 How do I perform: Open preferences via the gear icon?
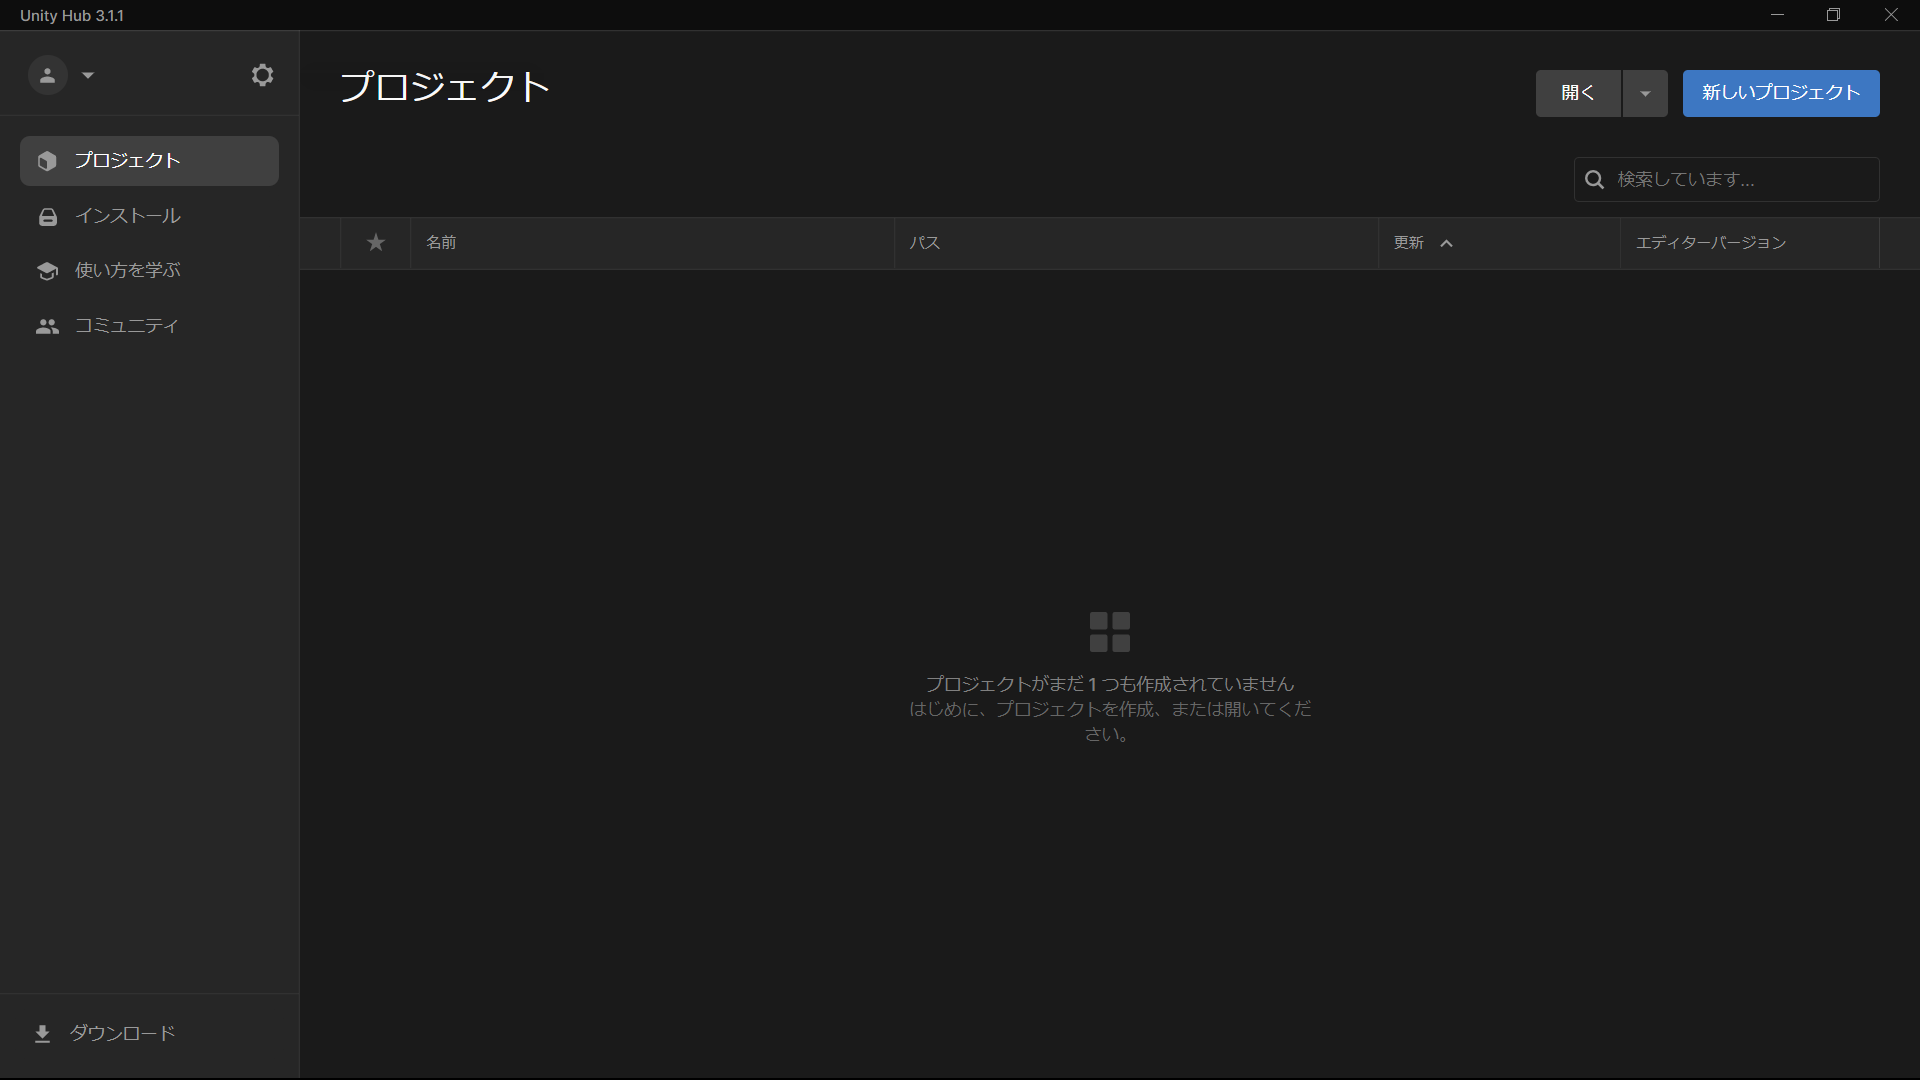262,75
